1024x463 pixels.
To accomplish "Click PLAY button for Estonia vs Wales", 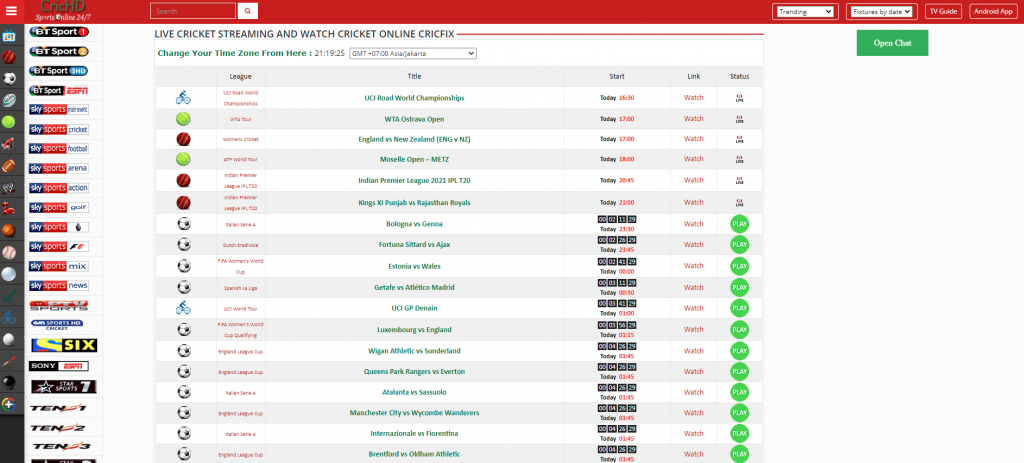I will tap(739, 266).
